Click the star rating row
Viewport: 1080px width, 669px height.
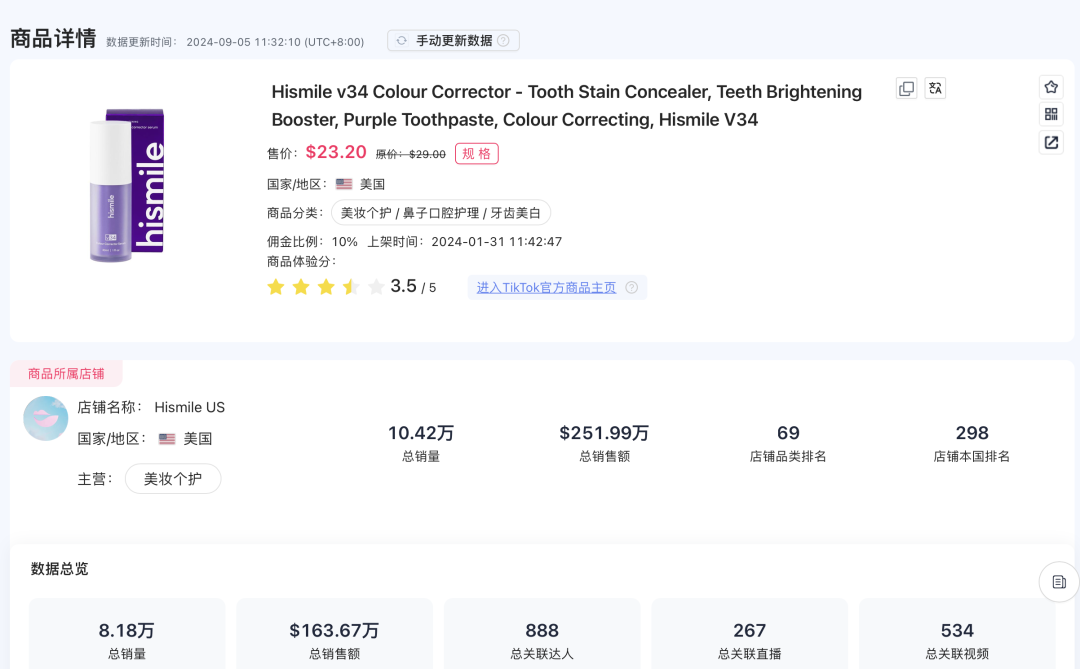(x=325, y=287)
